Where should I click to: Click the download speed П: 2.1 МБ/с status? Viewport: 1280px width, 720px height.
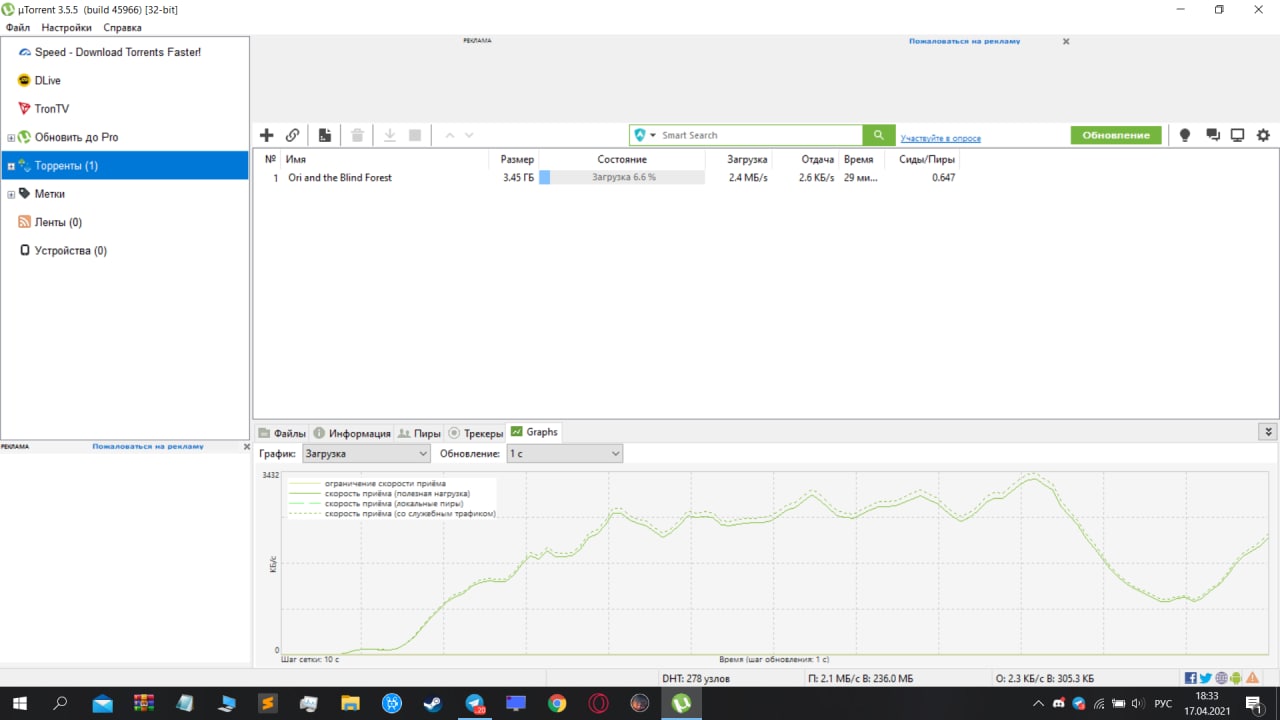point(860,678)
